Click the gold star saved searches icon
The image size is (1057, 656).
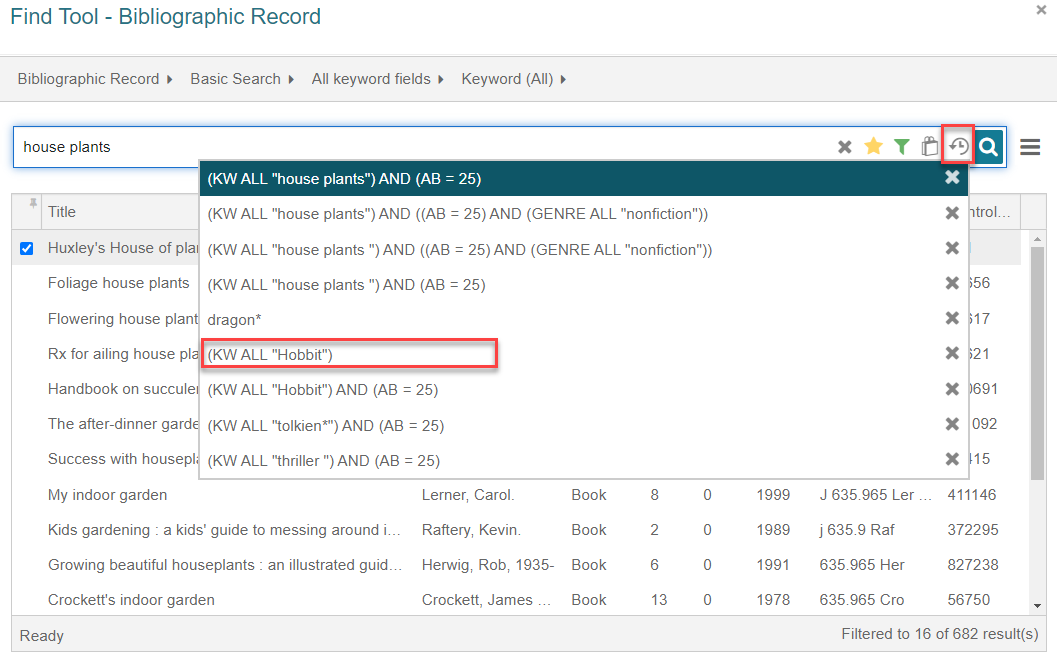[873, 146]
